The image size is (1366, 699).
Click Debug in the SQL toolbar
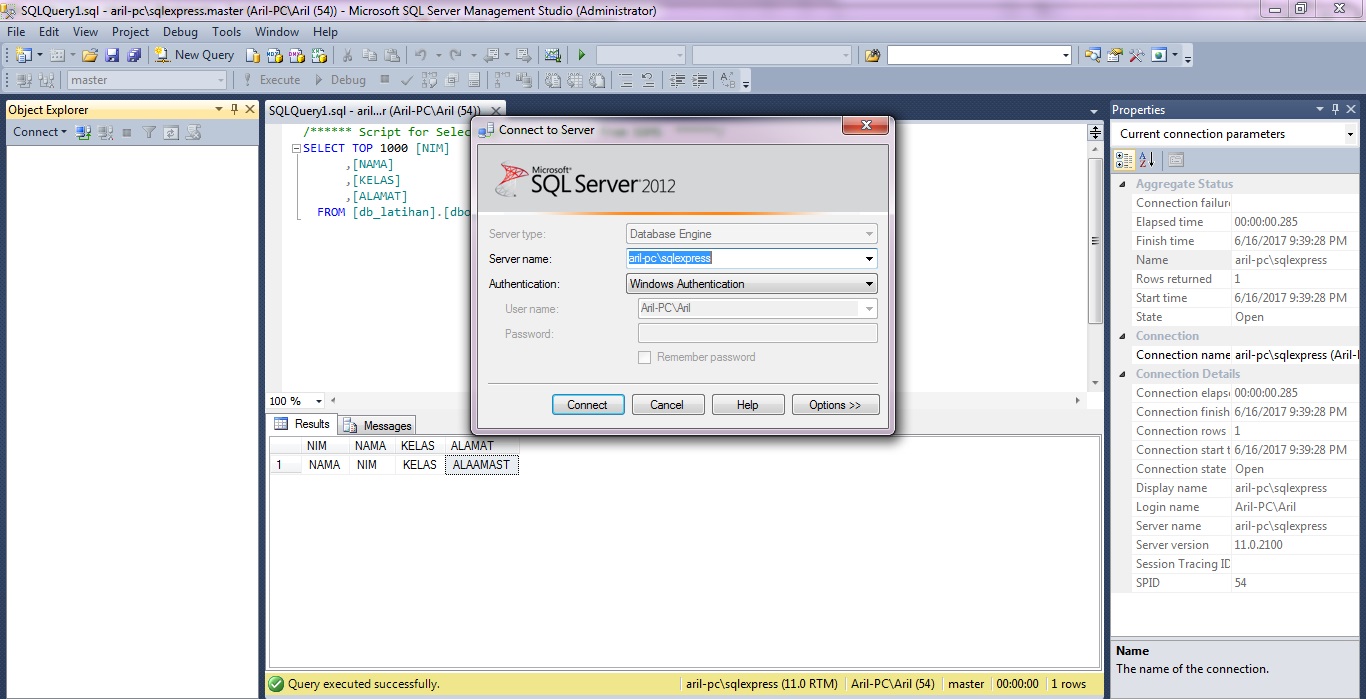340,80
